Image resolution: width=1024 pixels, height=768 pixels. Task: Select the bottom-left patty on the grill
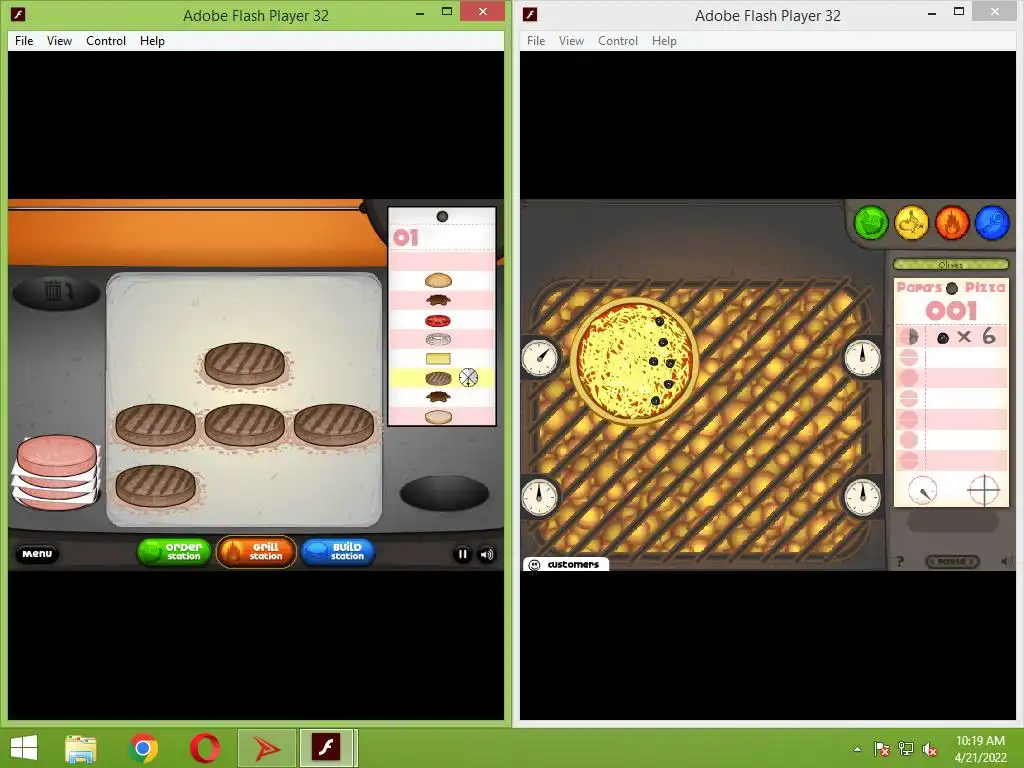pyautogui.click(x=155, y=486)
